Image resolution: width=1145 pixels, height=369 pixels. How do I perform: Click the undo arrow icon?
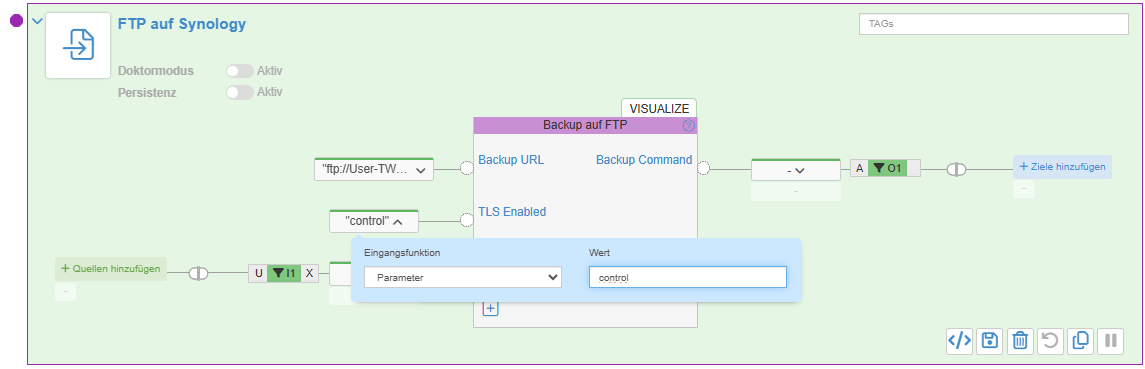click(1050, 341)
